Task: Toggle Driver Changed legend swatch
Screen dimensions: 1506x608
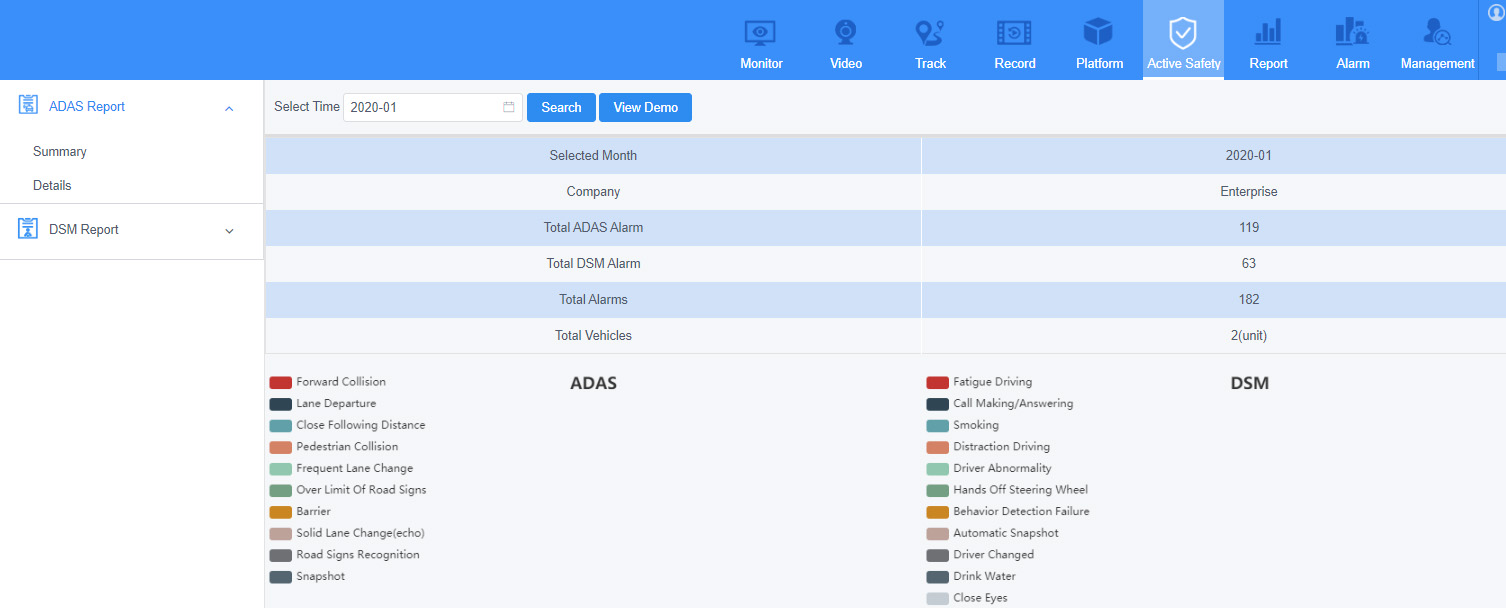Action: pyautogui.click(x=937, y=555)
